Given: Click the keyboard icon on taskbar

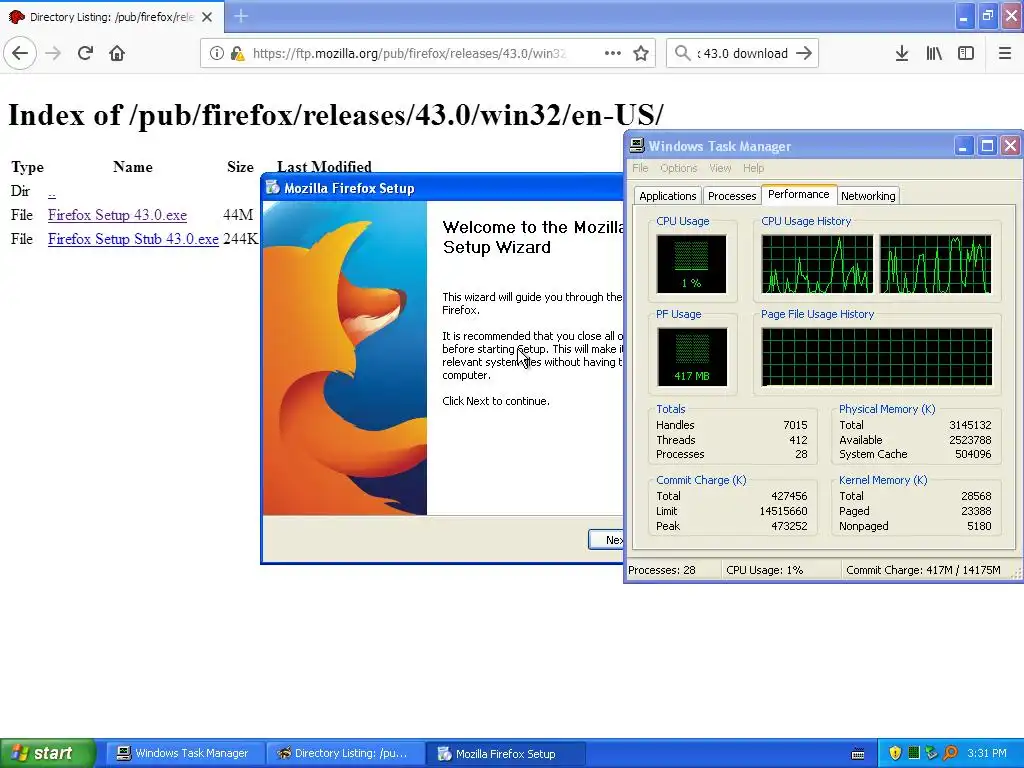Looking at the screenshot, I should (858, 754).
